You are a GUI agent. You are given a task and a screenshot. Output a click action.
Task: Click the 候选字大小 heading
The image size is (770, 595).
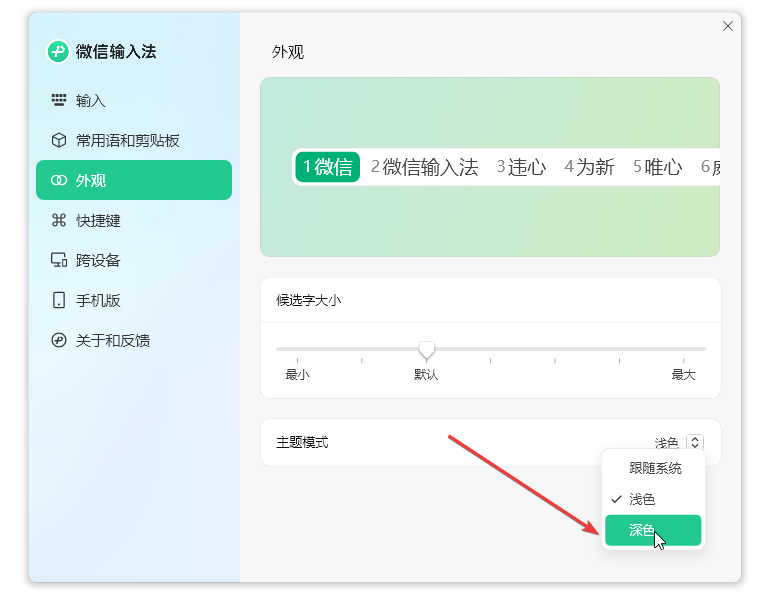click(308, 300)
